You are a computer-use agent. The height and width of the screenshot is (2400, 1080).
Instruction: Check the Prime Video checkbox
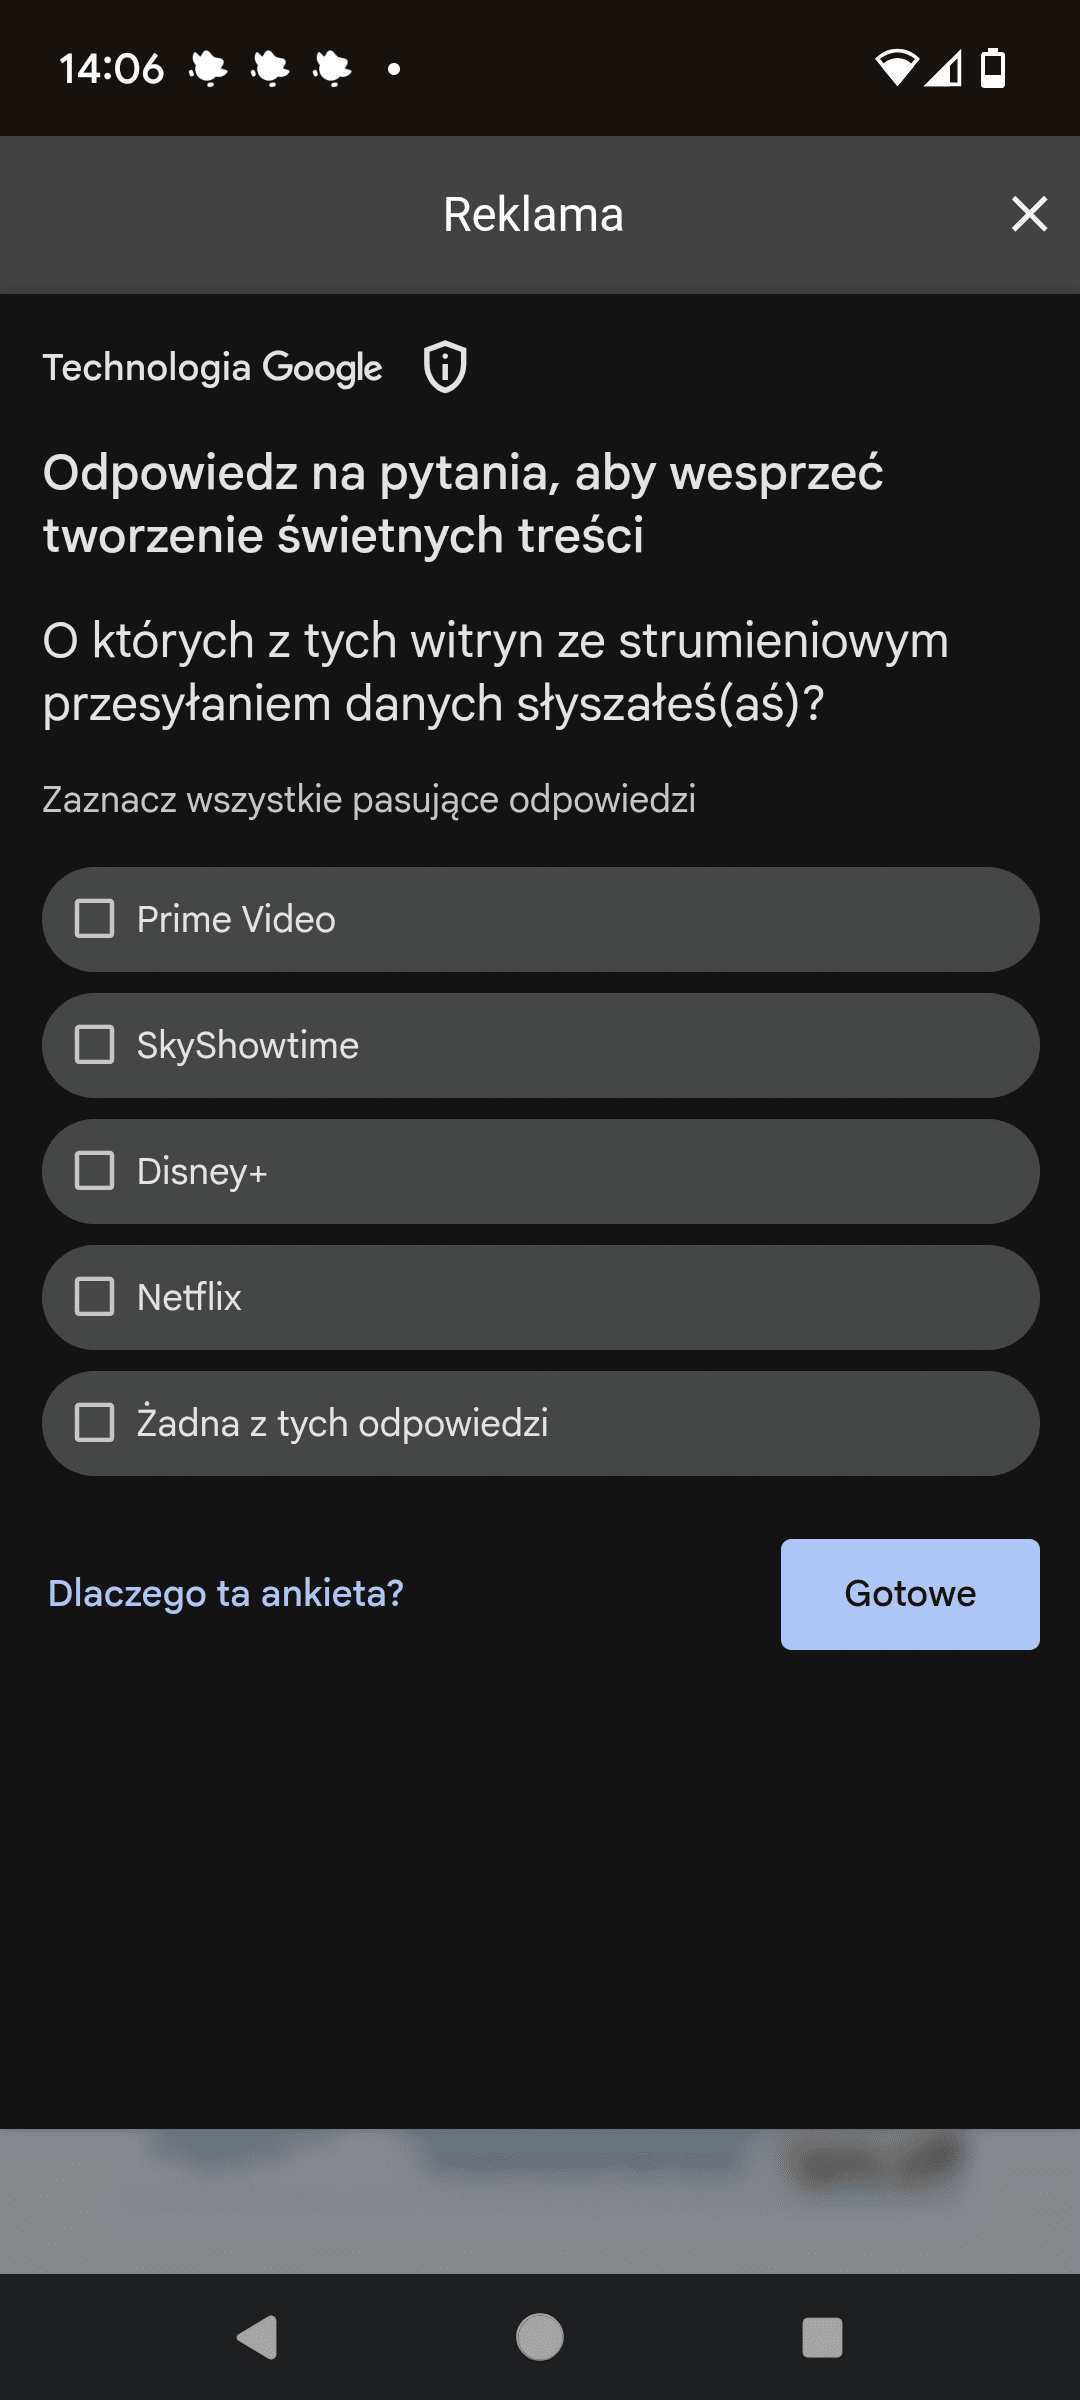95,919
